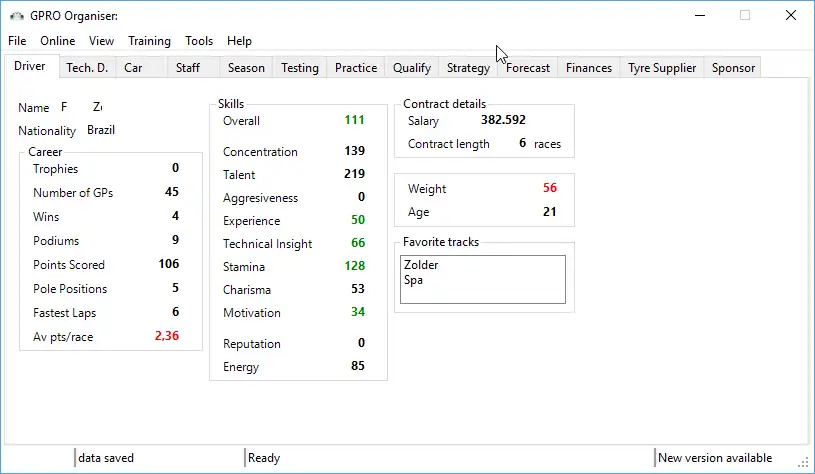The image size is (815, 474).
Task: Click the Salary value 382.592
Action: click(503, 120)
